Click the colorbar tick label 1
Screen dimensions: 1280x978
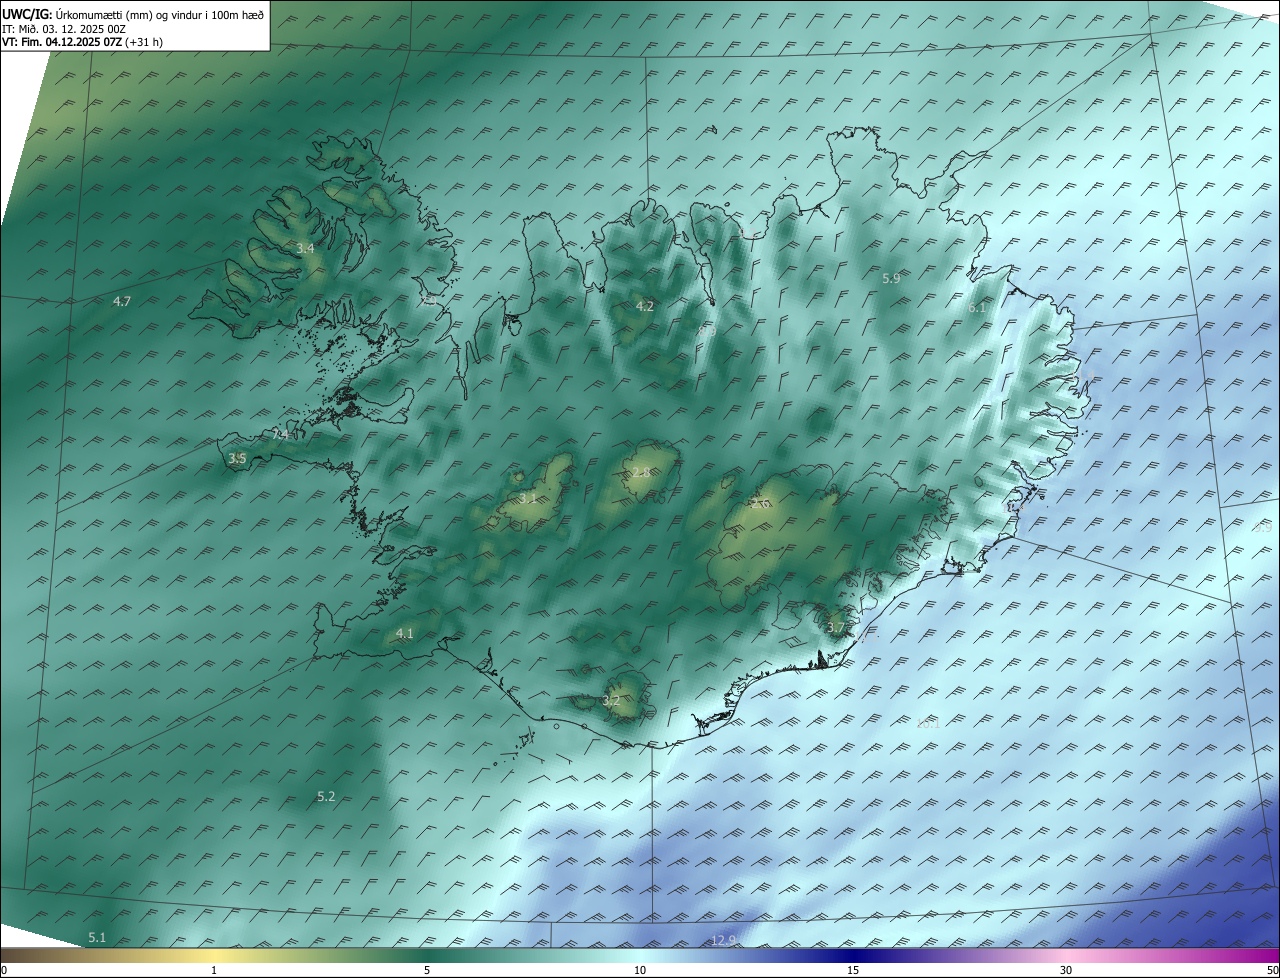click(x=214, y=970)
